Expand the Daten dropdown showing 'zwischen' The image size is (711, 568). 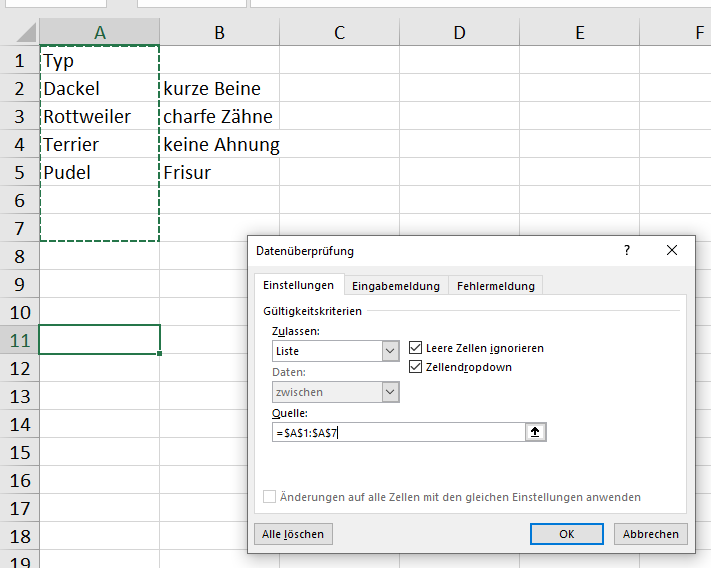390,393
